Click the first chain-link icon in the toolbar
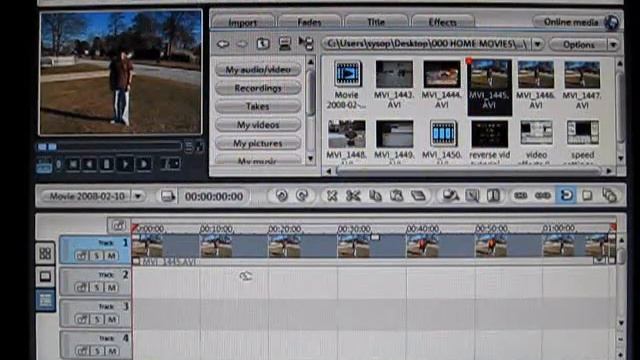640x360 pixels. (520, 196)
